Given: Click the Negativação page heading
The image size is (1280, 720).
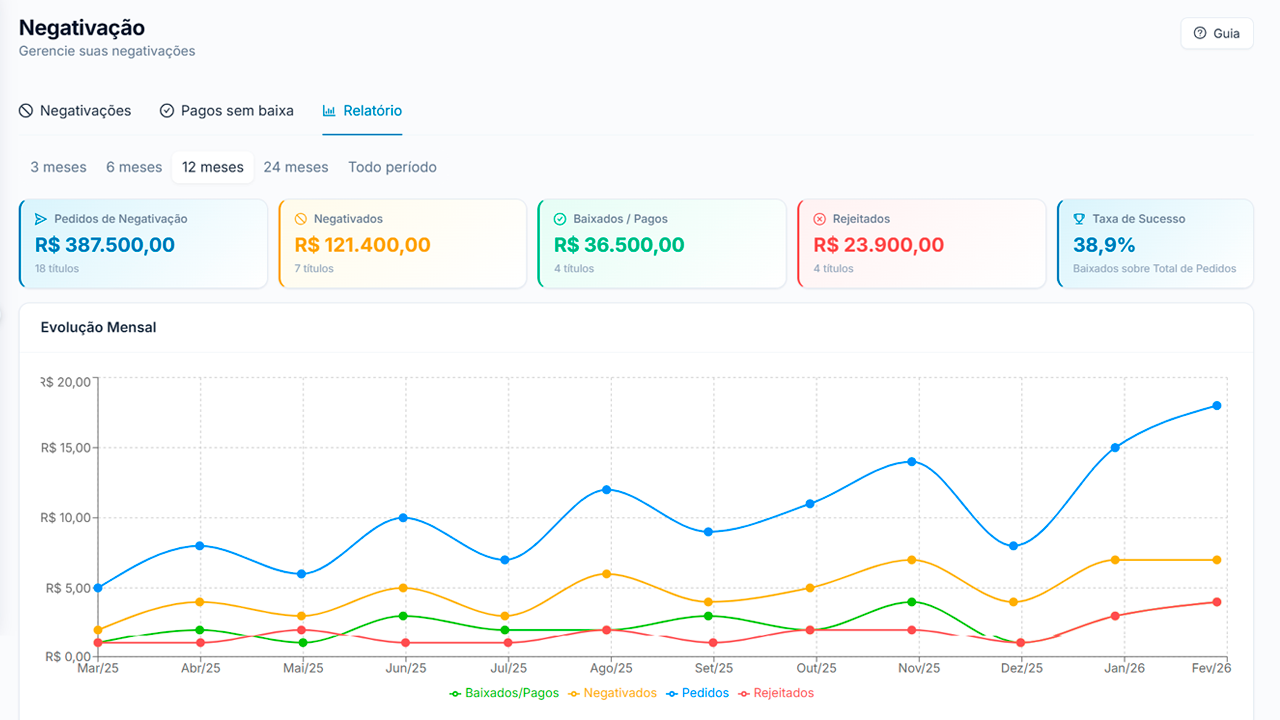Looking at the screenshot, I should pos(82,28).
